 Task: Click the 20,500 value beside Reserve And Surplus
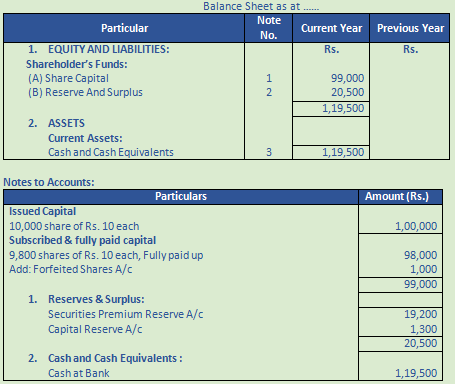347,92
